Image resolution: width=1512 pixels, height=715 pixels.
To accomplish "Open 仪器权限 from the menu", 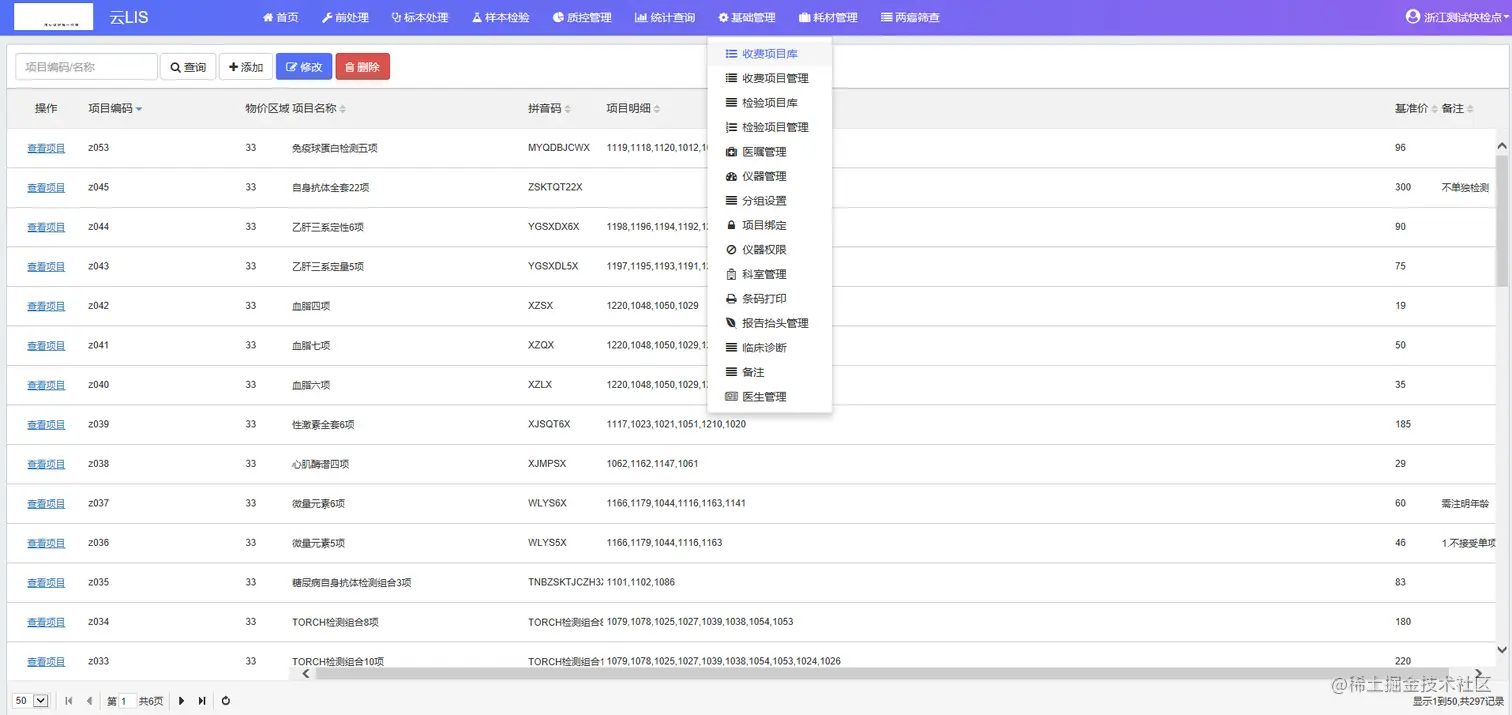I will [x=769, y=250].
